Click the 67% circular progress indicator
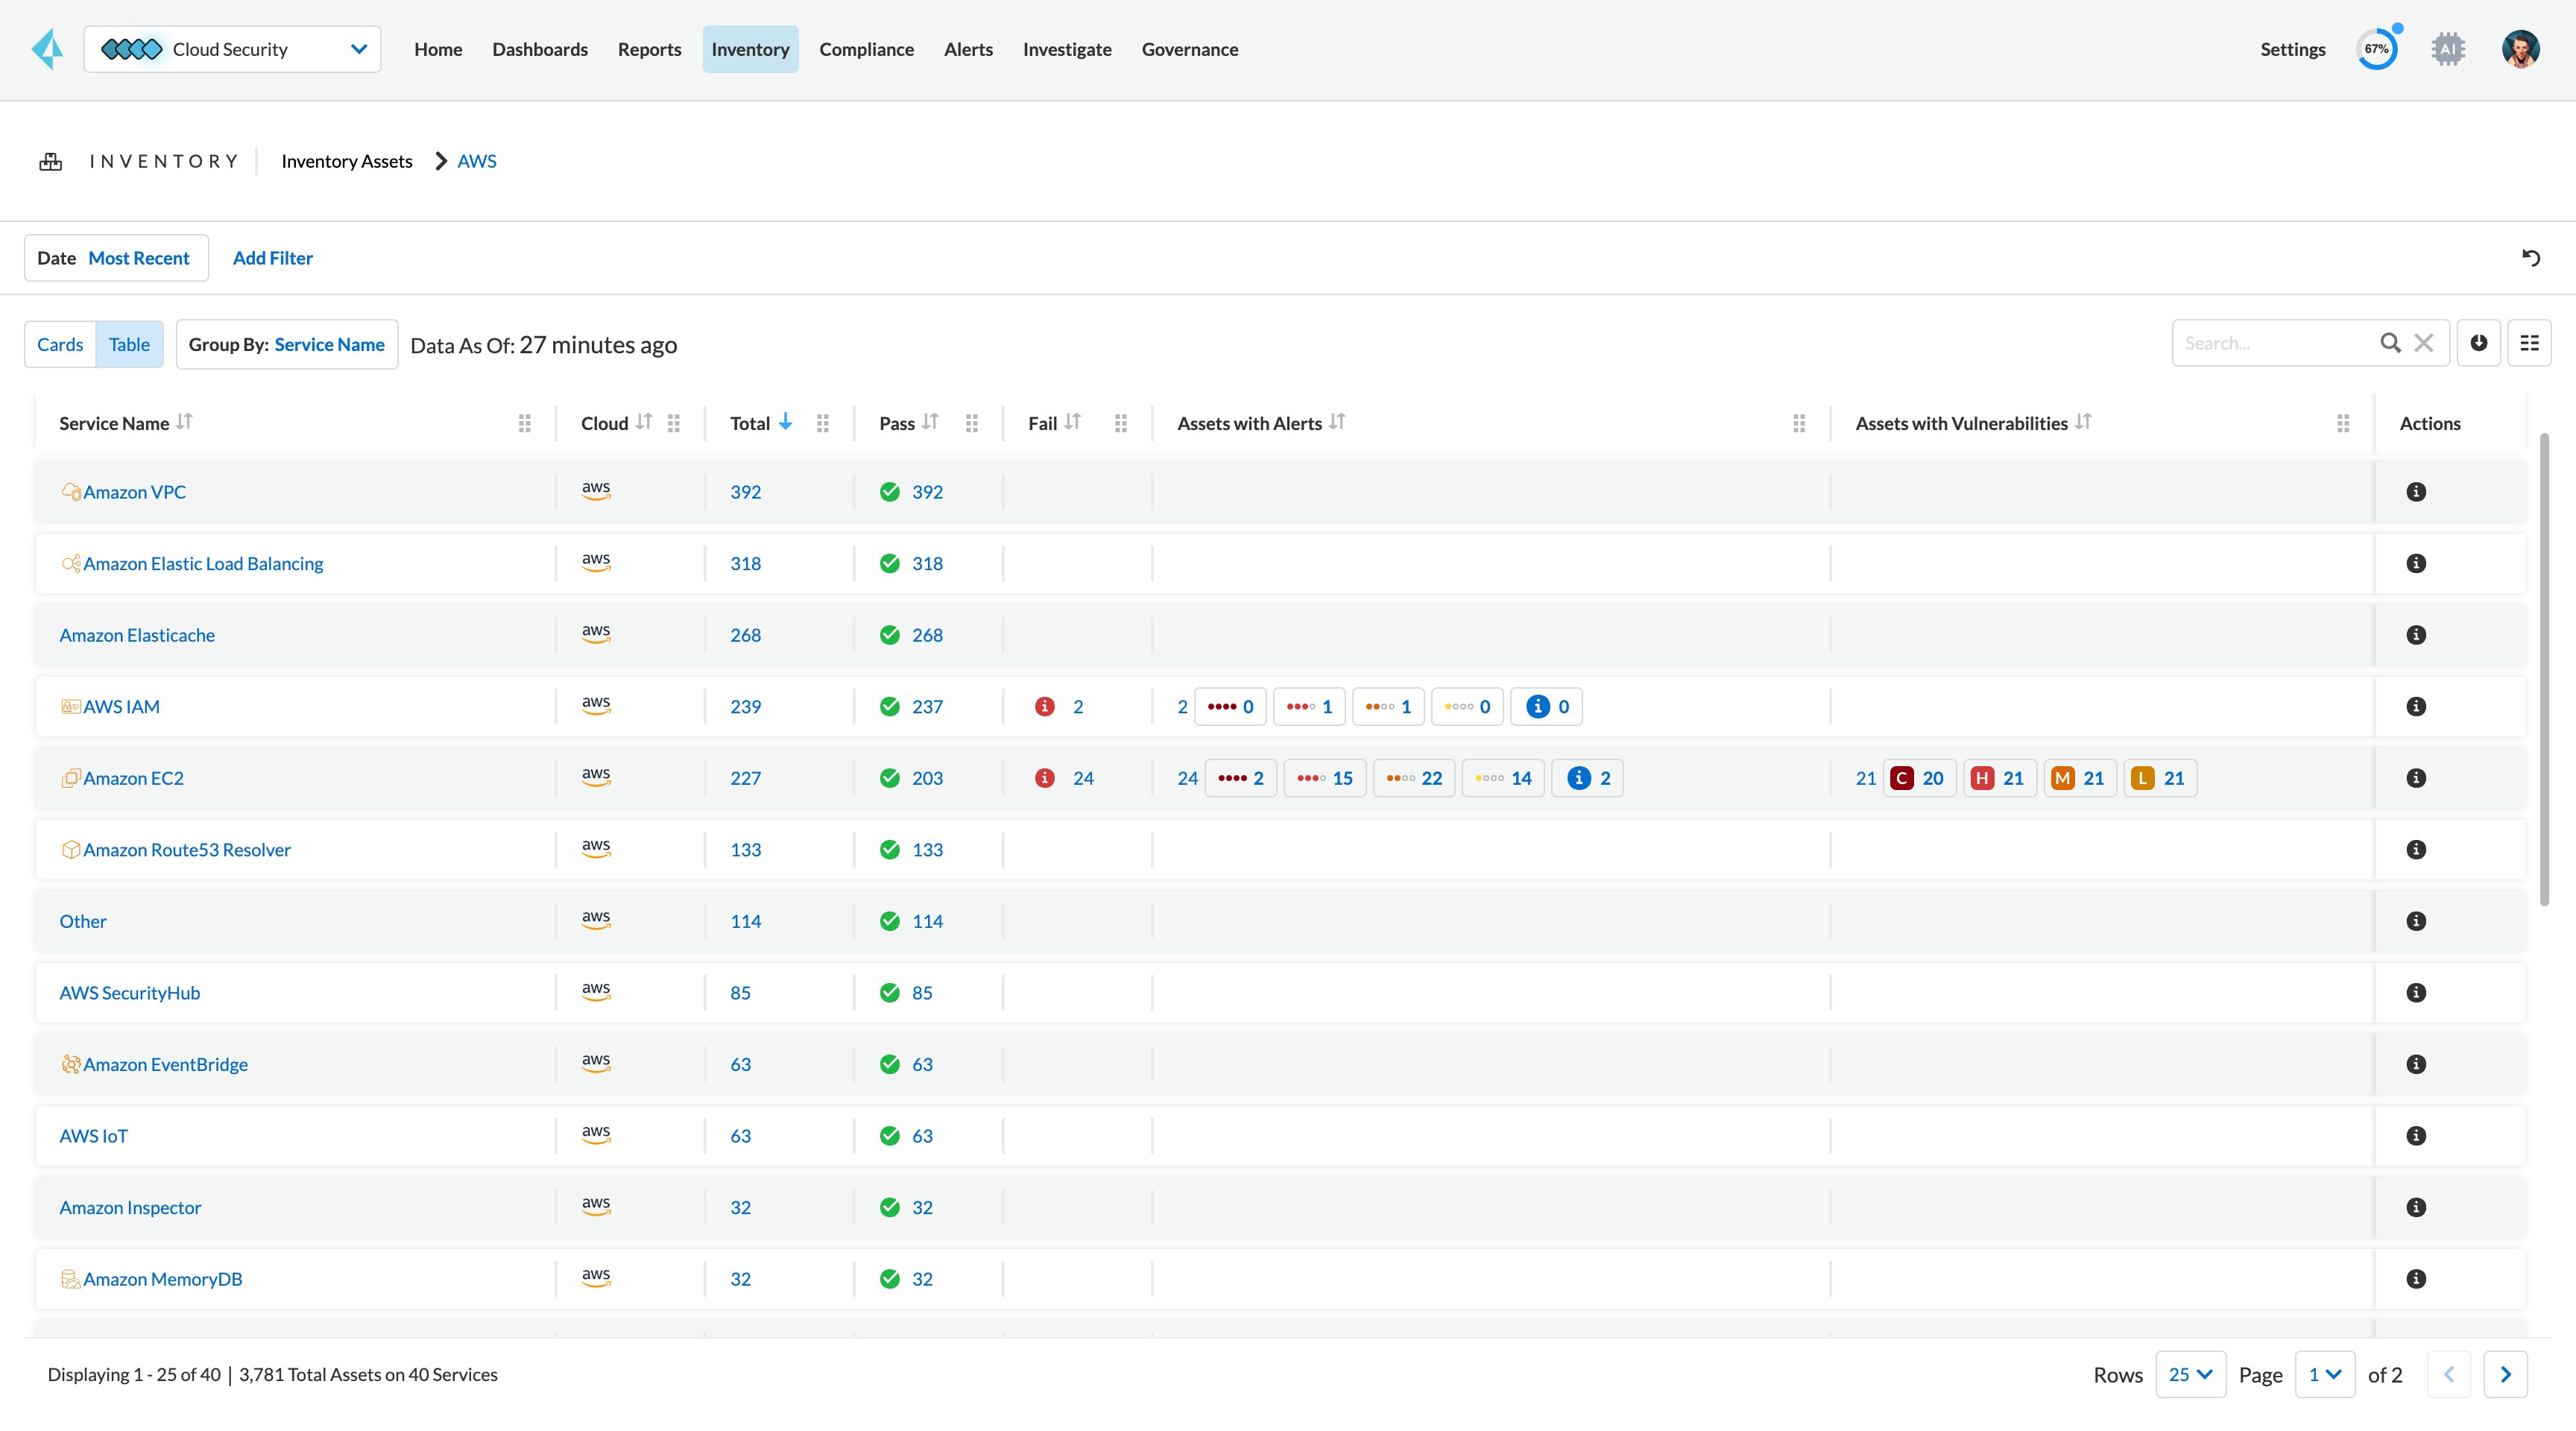 pos(2378,48)
